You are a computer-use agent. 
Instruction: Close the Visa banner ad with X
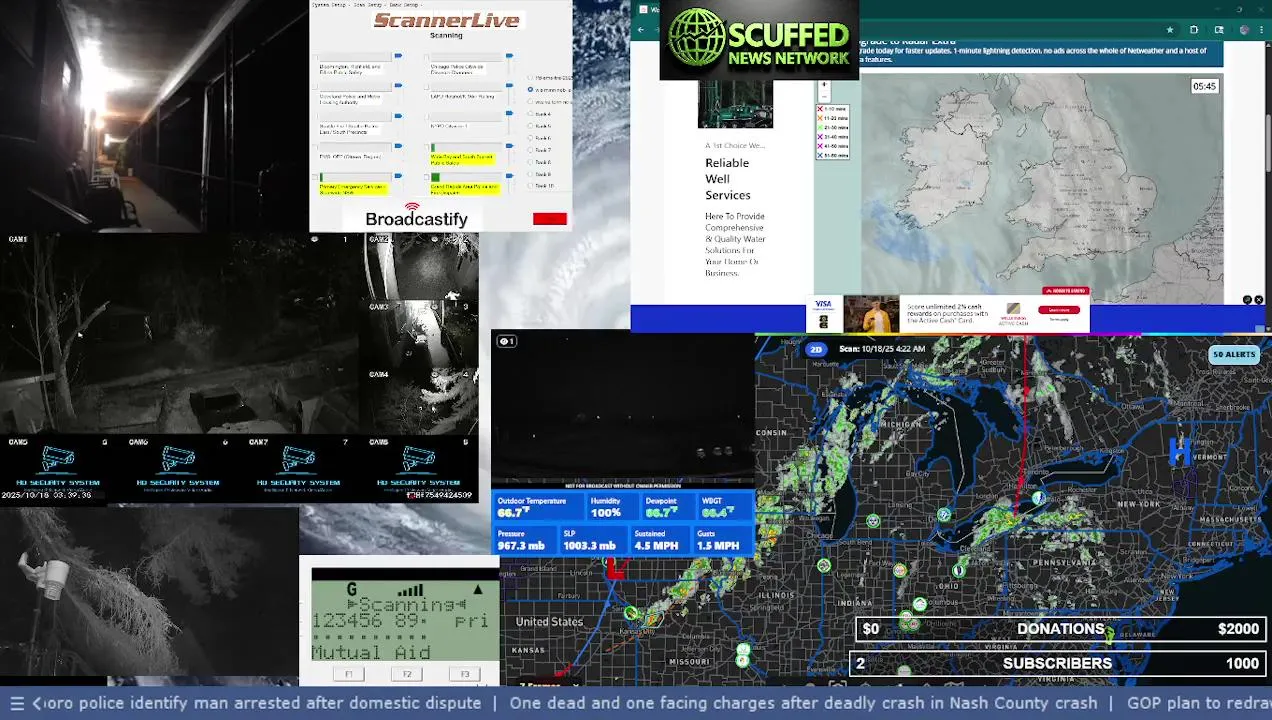pyautogui.click(x=1259, y=299)
